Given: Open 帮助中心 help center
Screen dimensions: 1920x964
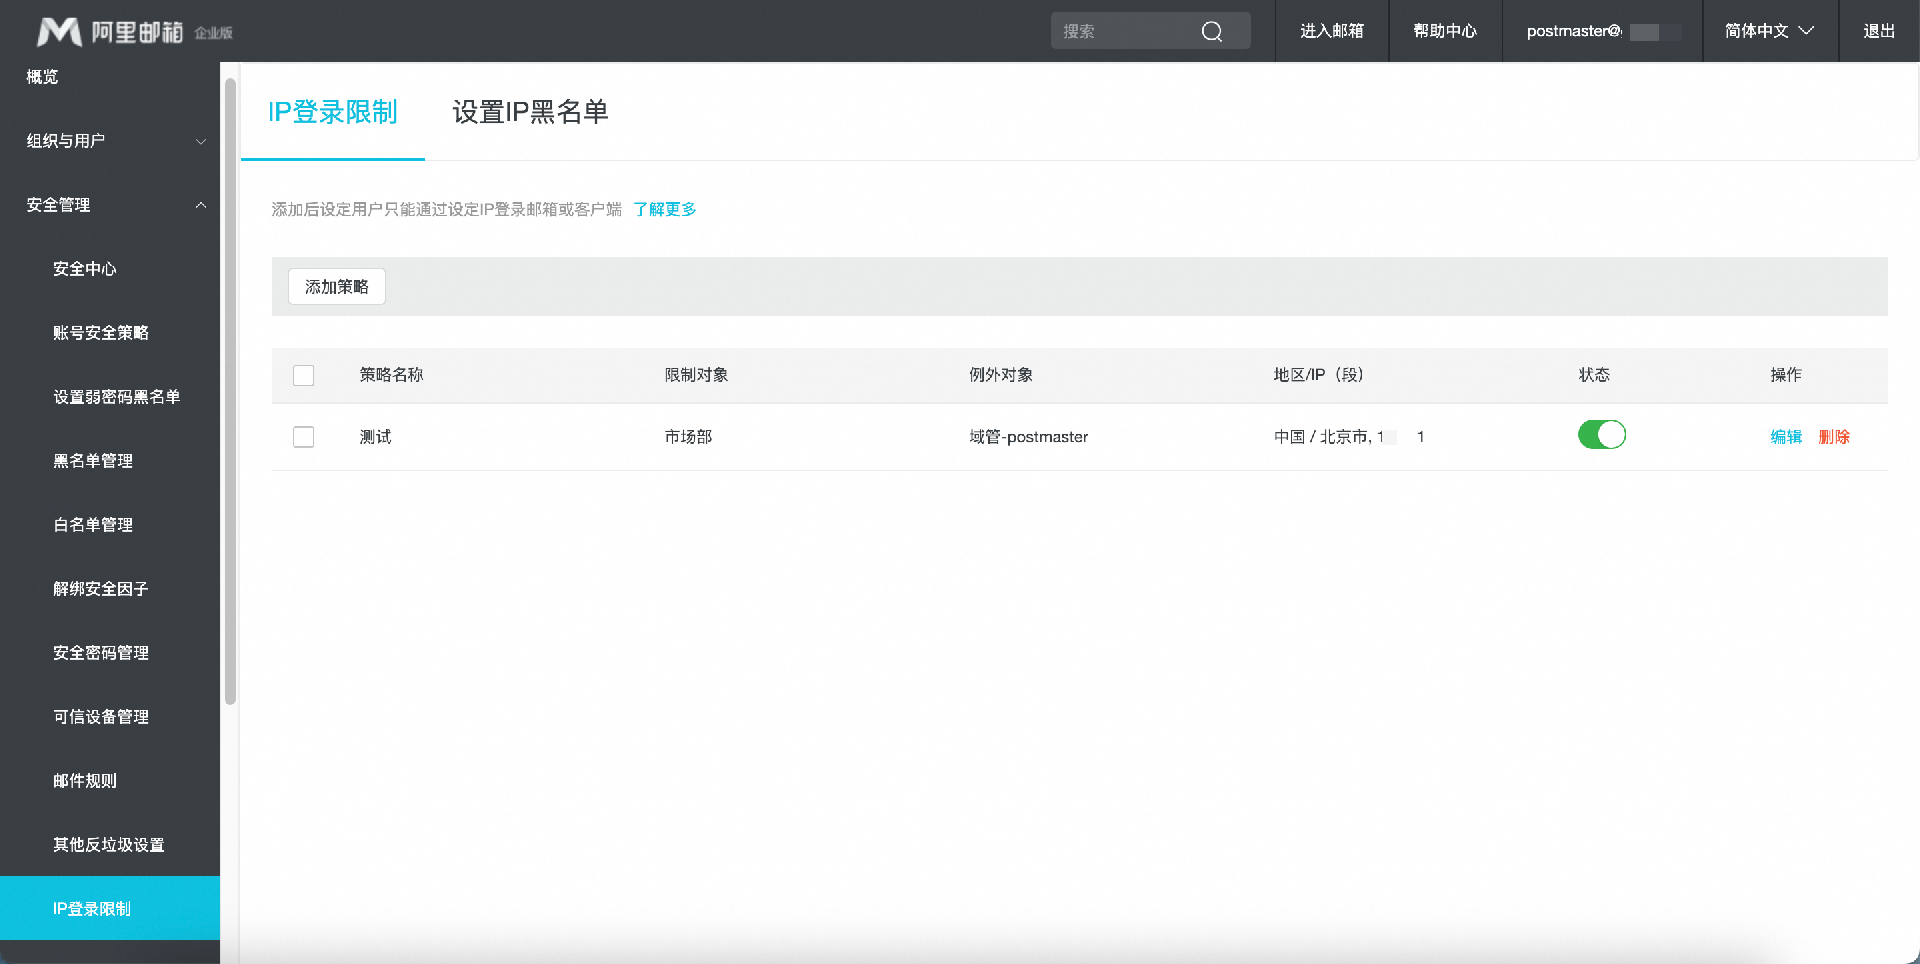Looking at the screenshot, I should pos(1445,31).
